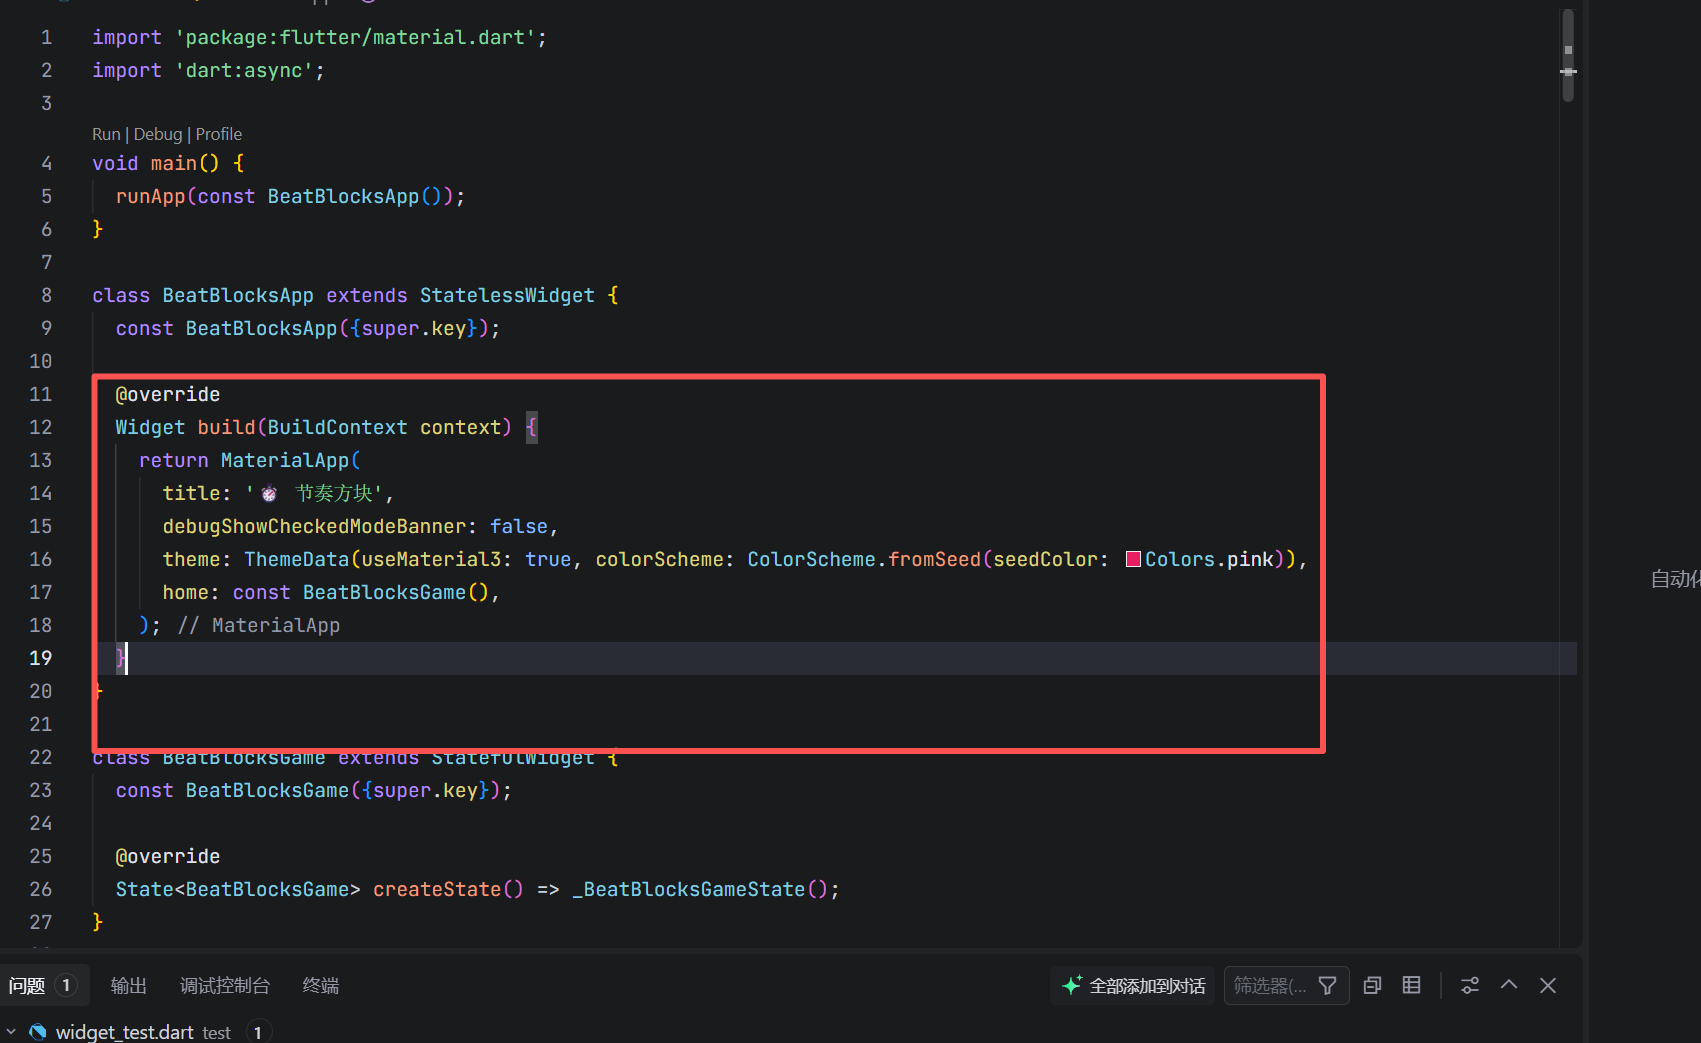Open panel settings sliders icon
This screenshot has width=1701, height=1043.
pyautogui.click(x=1470, y=986)
